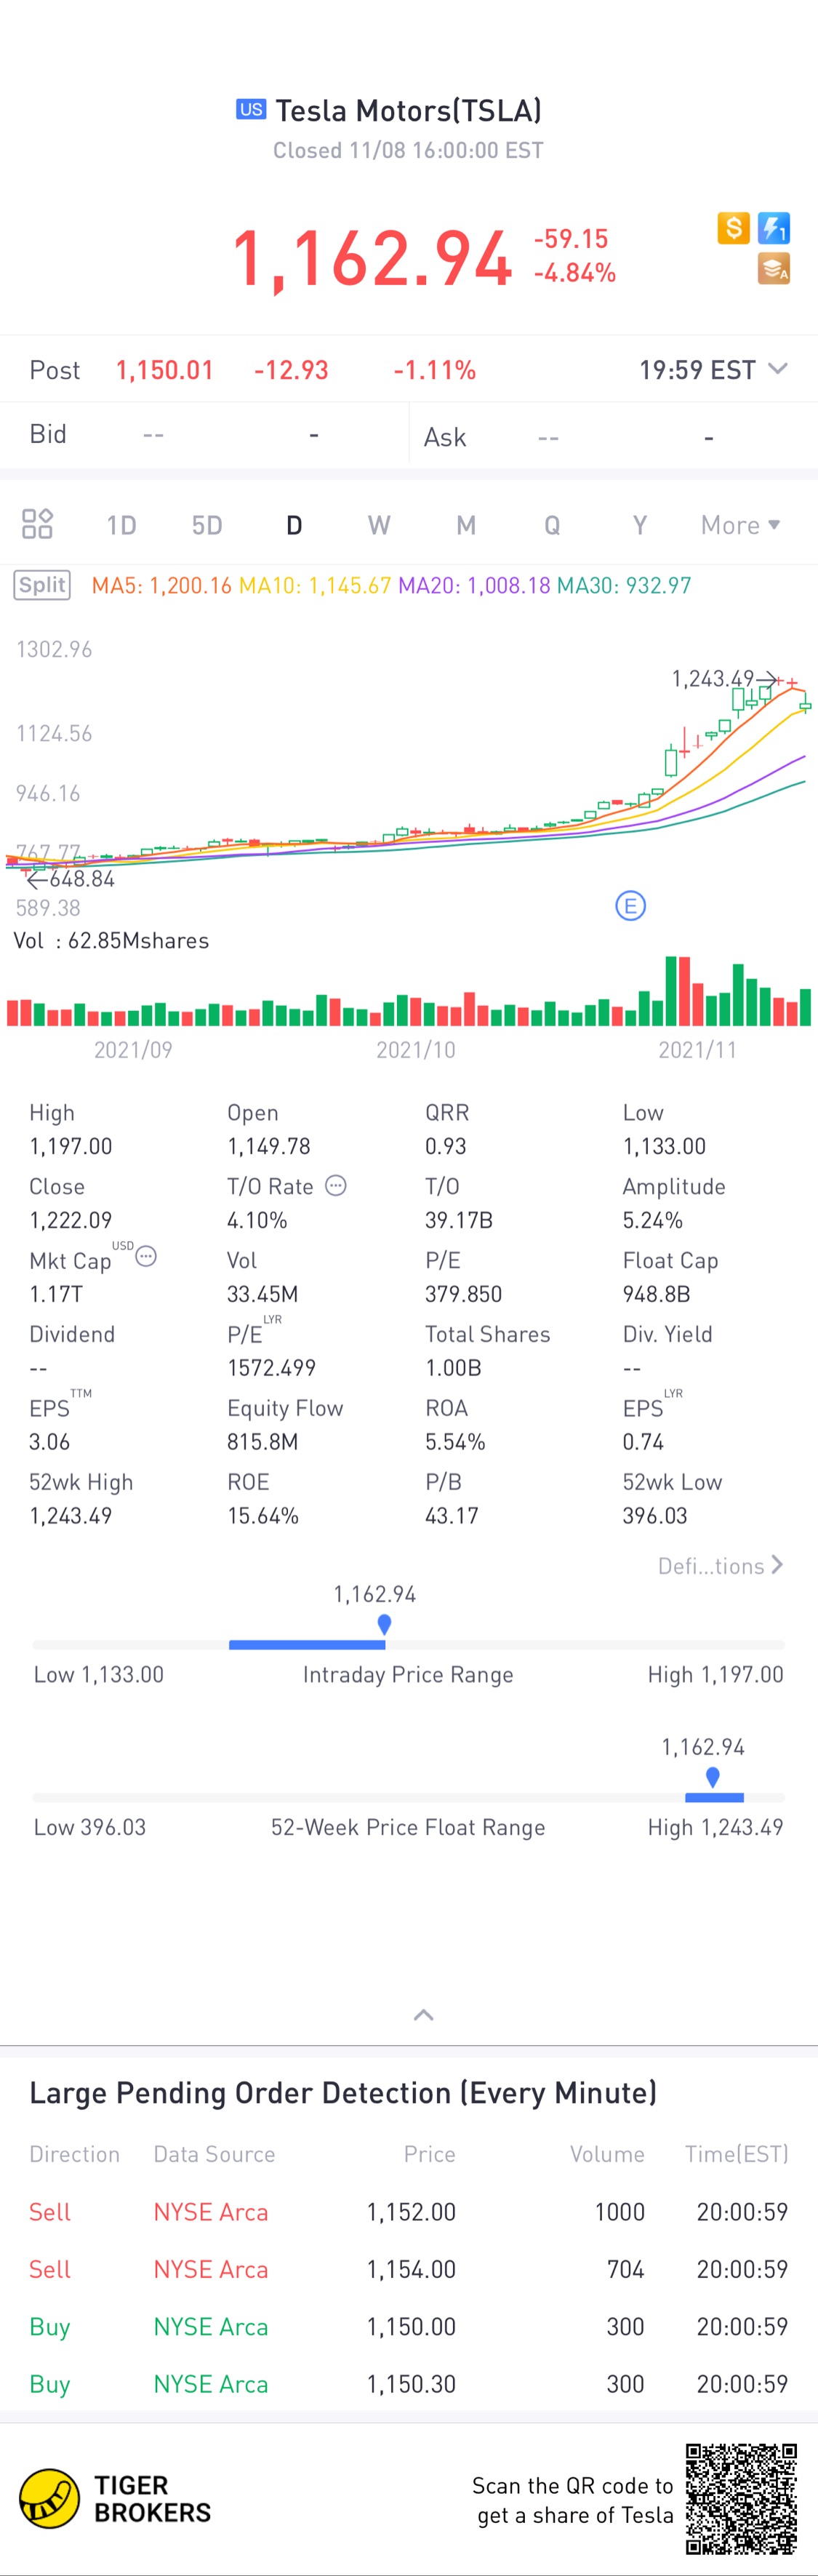Tap the Equity Flow value 815.8M
Screen dimensions: 818x2576
(x=262, y=1442)
